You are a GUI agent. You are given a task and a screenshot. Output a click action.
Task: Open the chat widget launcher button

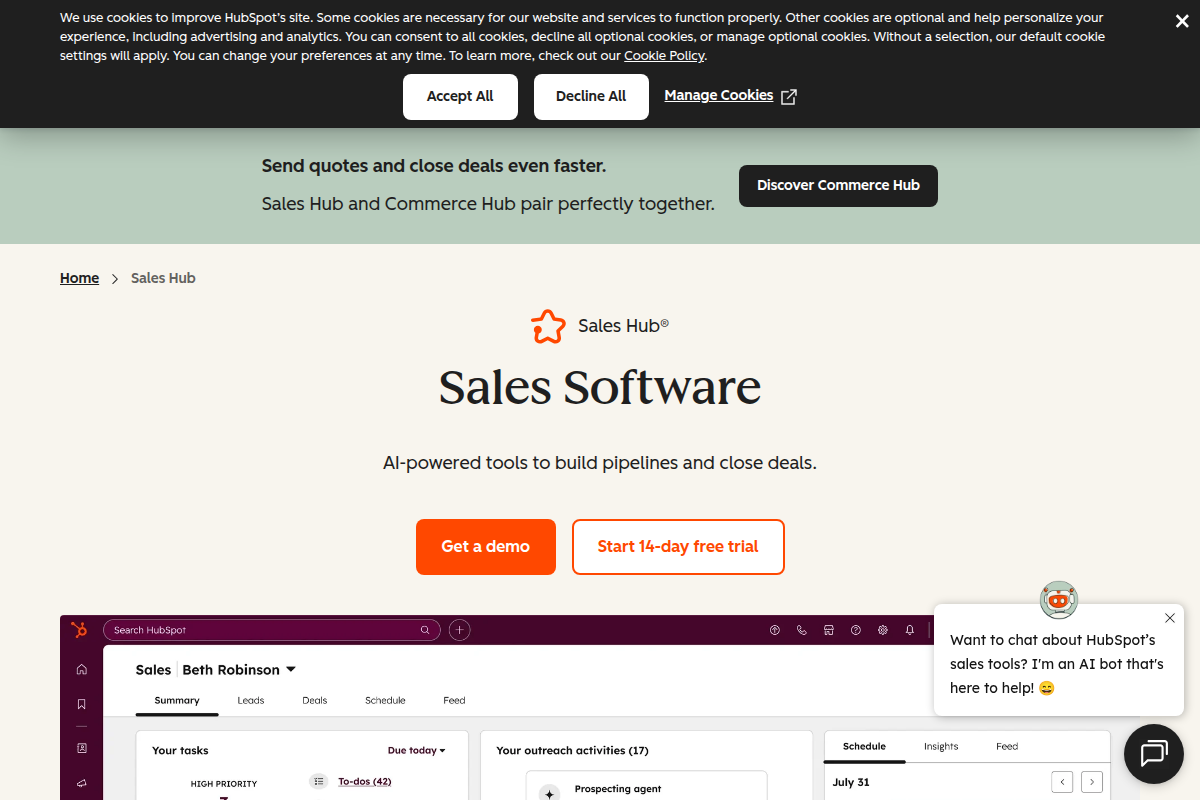[1154, 754]
